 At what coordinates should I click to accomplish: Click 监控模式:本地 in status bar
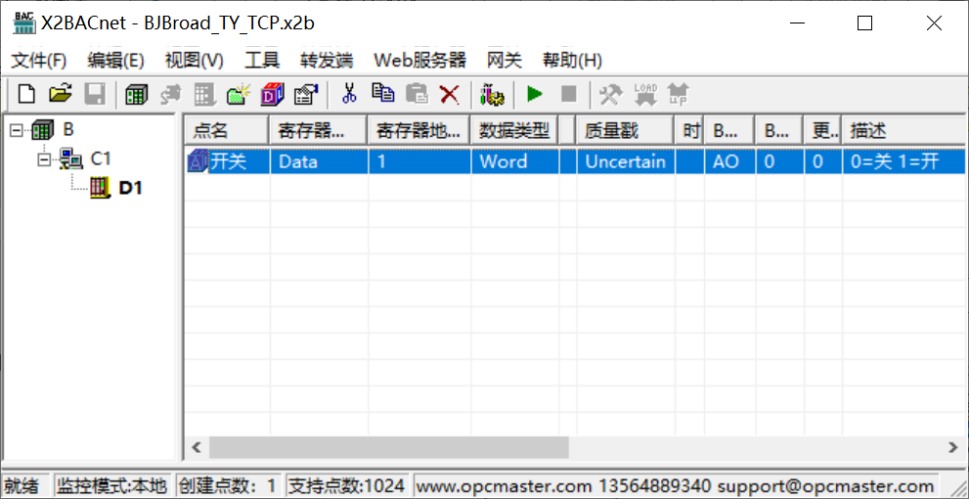(x=112, y=486)
